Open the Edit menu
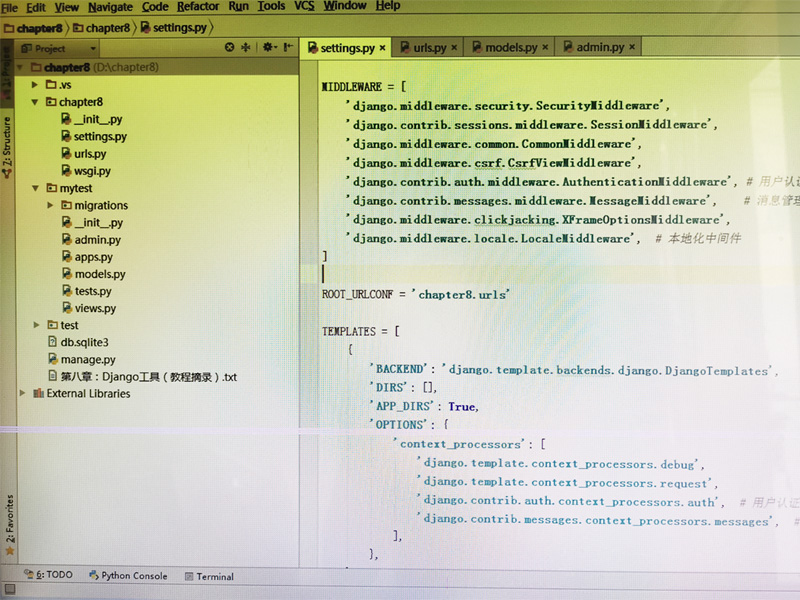 36,7
